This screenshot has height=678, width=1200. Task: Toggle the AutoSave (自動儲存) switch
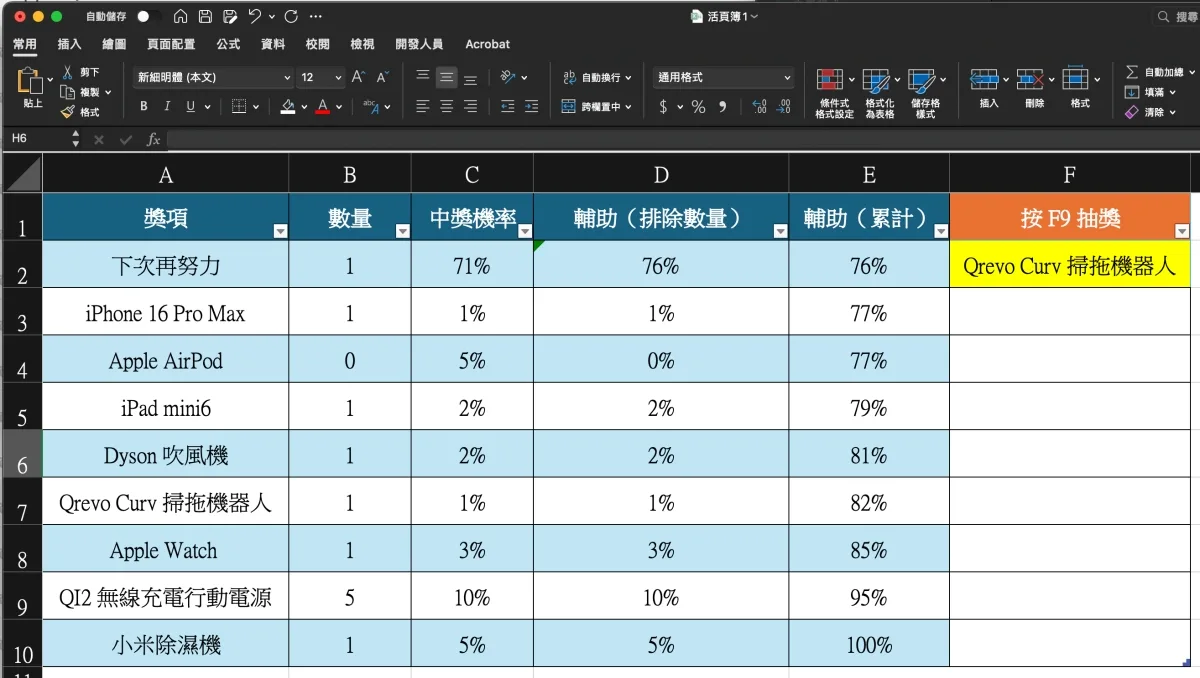point(149,17)
